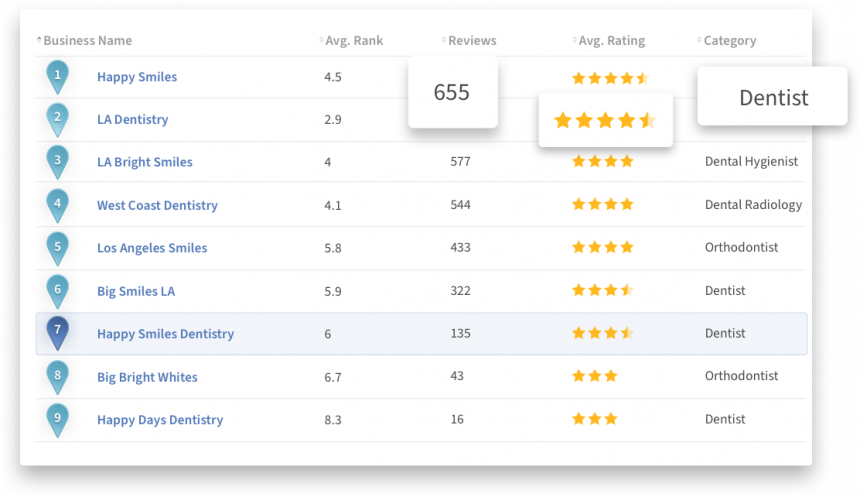Open the LA Dentistry business link
This screenshot has width=860, height=497.
point(132,120)
